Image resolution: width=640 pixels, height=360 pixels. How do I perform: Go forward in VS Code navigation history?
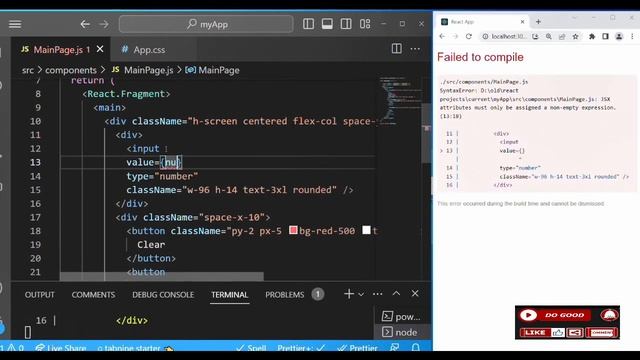coord(104,24)
